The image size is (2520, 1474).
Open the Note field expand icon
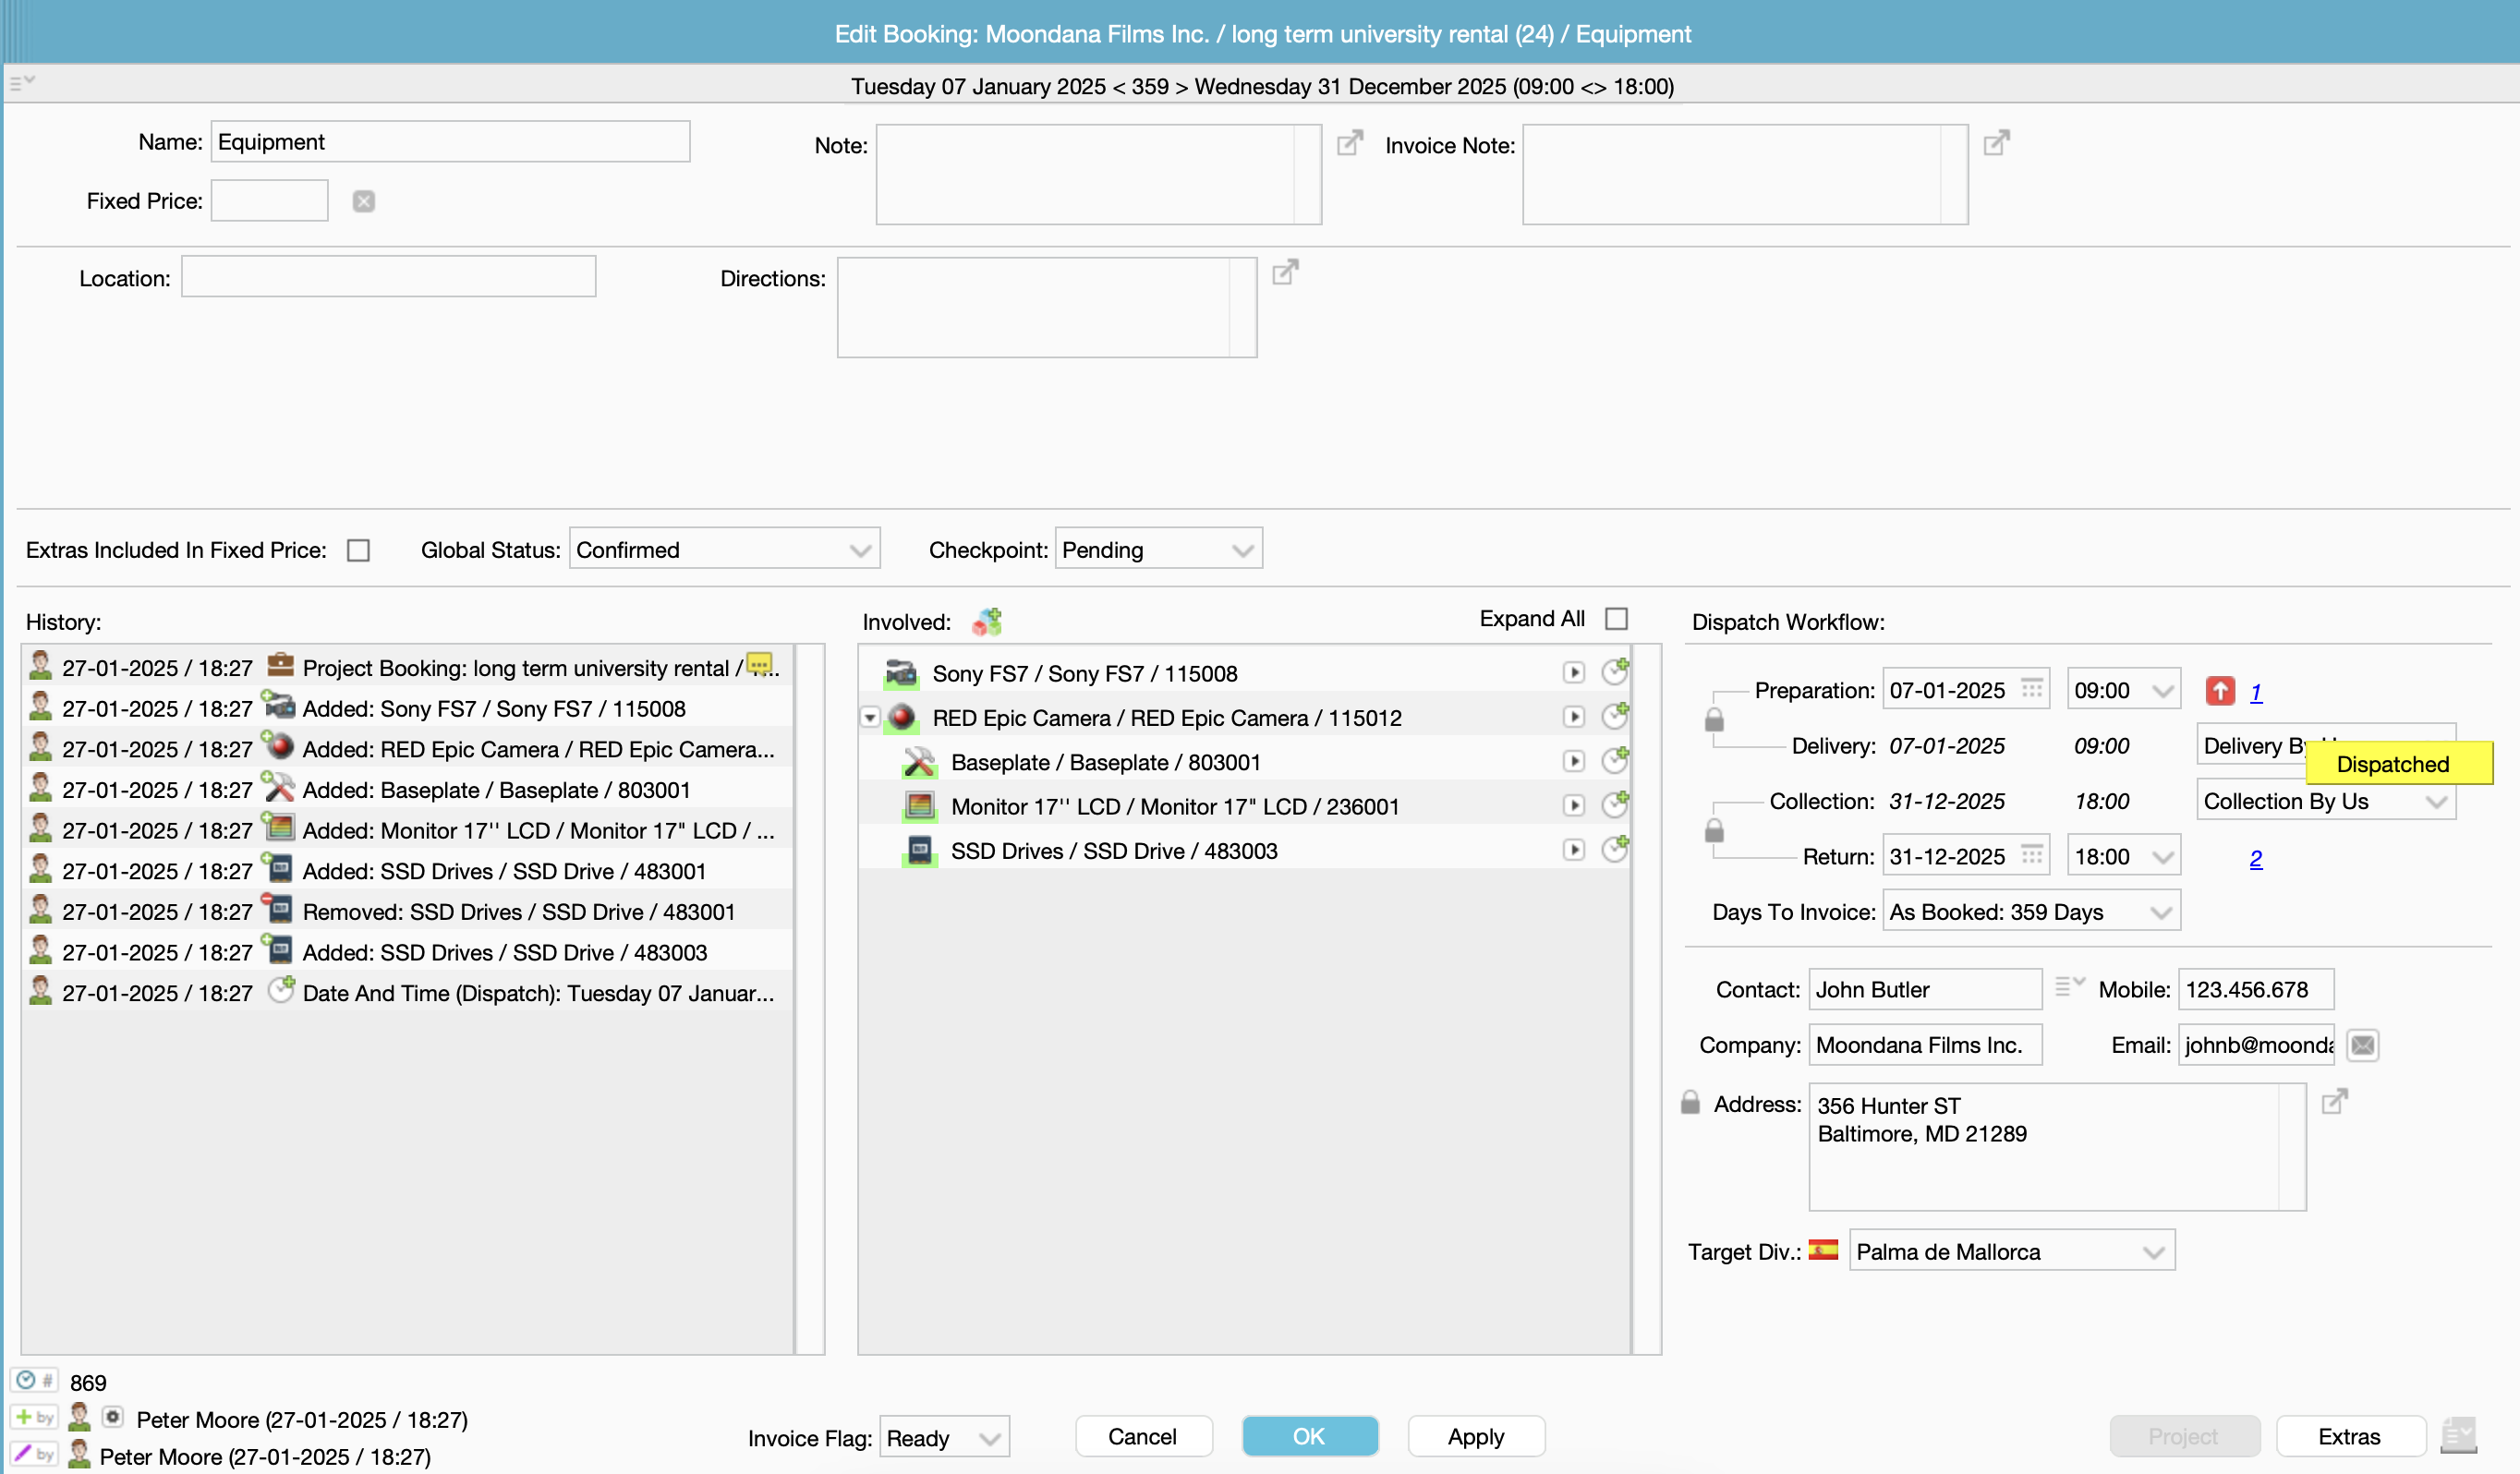coord(1349,143)
